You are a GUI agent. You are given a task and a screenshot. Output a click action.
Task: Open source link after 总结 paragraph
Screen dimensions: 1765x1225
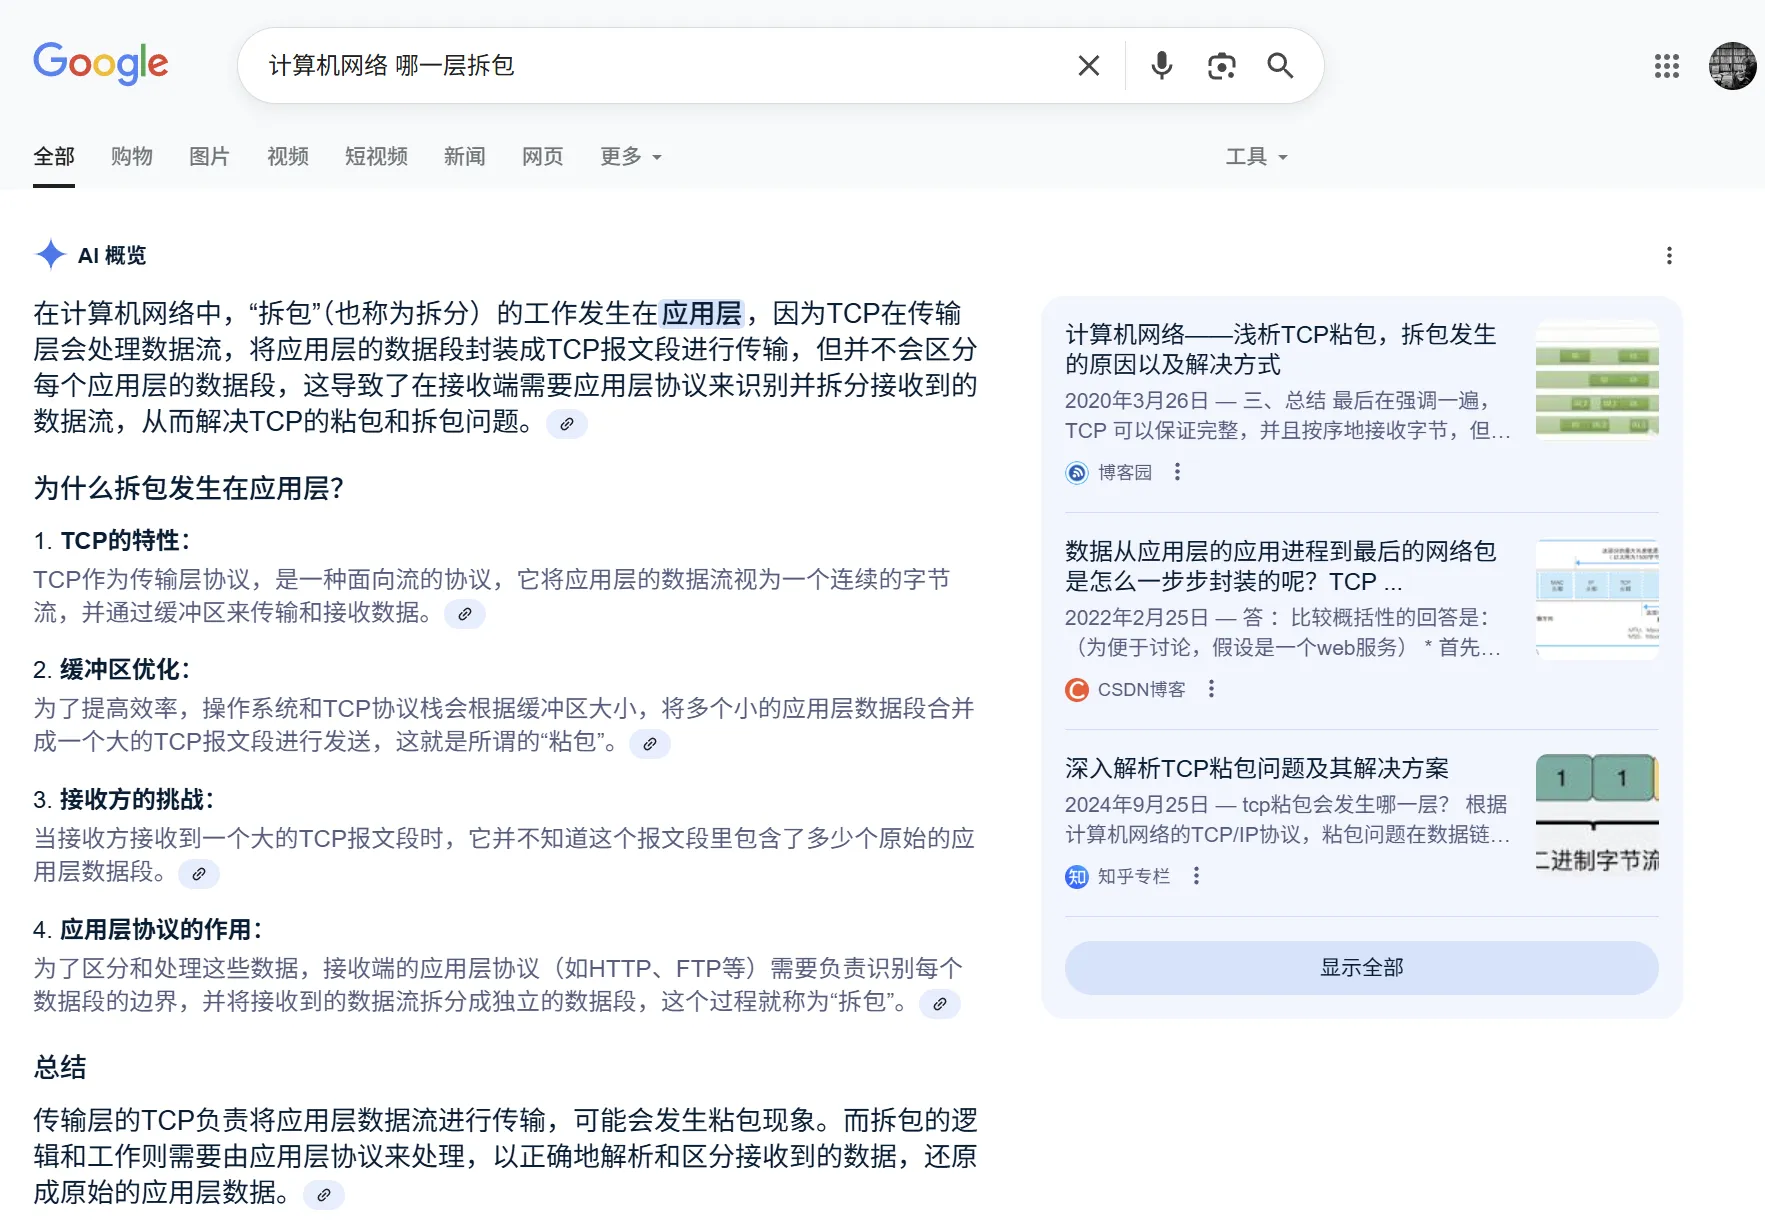(324, 1195)
